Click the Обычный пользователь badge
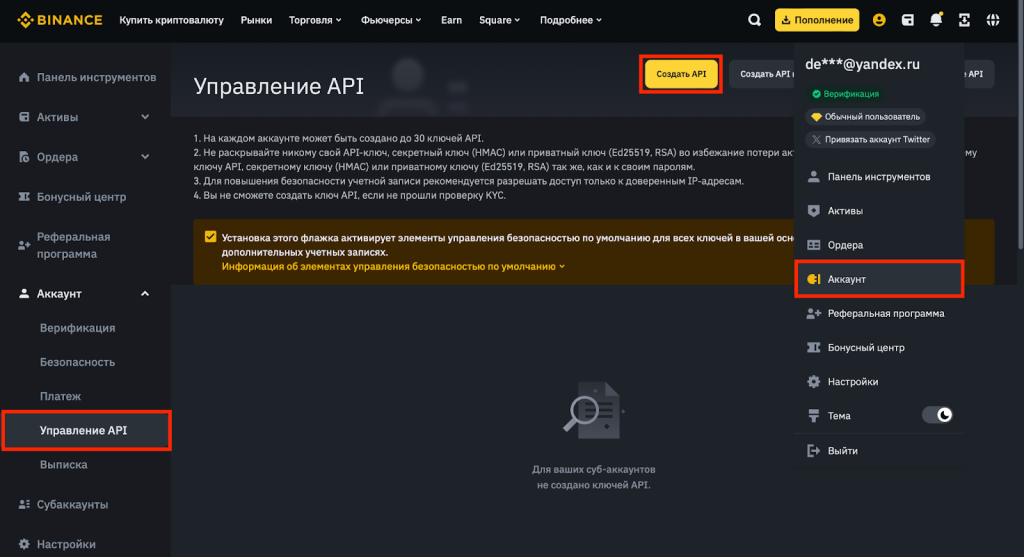 pyautogui.click(x=865, y=117)
